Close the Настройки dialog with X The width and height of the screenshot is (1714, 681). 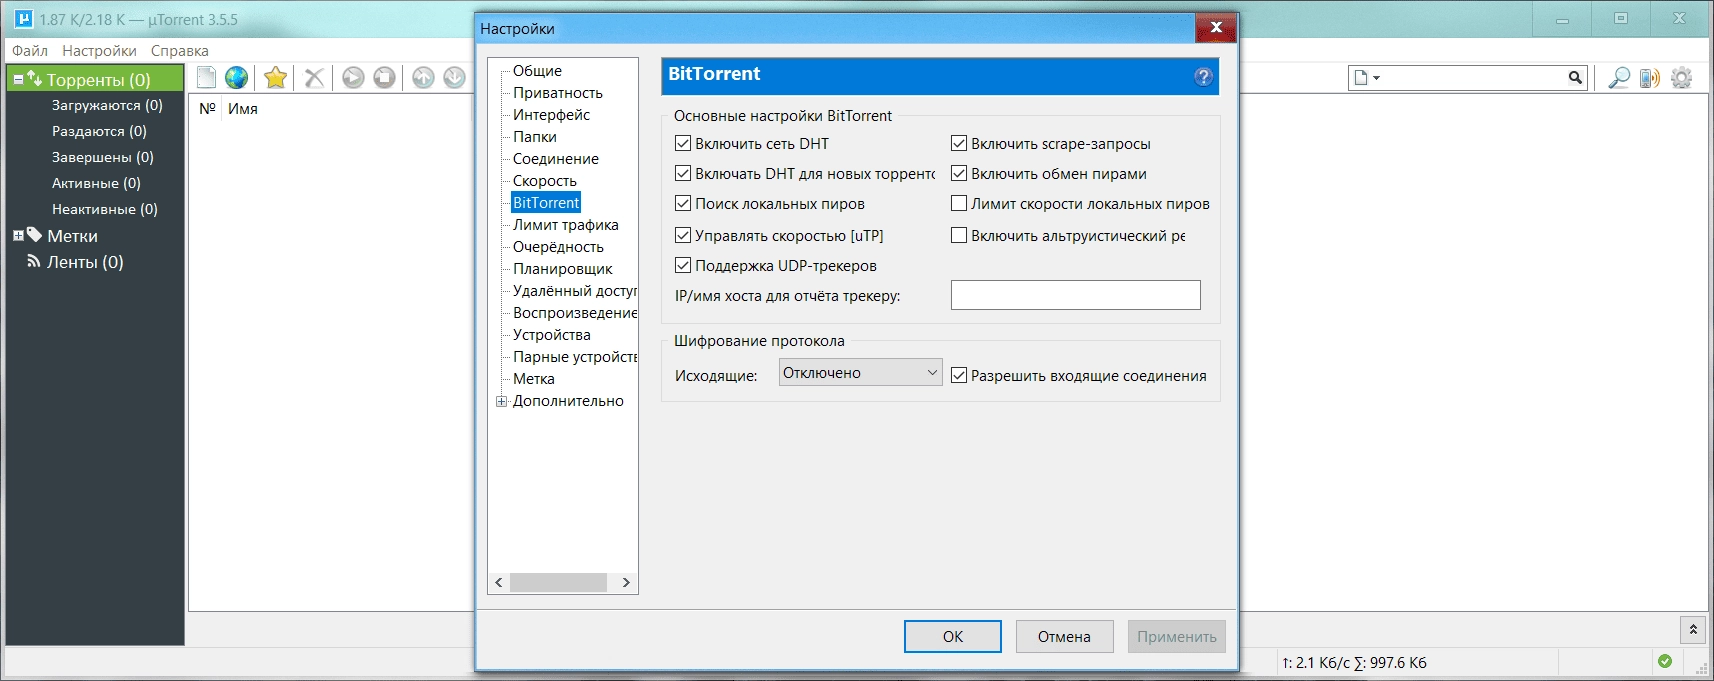(x=1216, y=27)
